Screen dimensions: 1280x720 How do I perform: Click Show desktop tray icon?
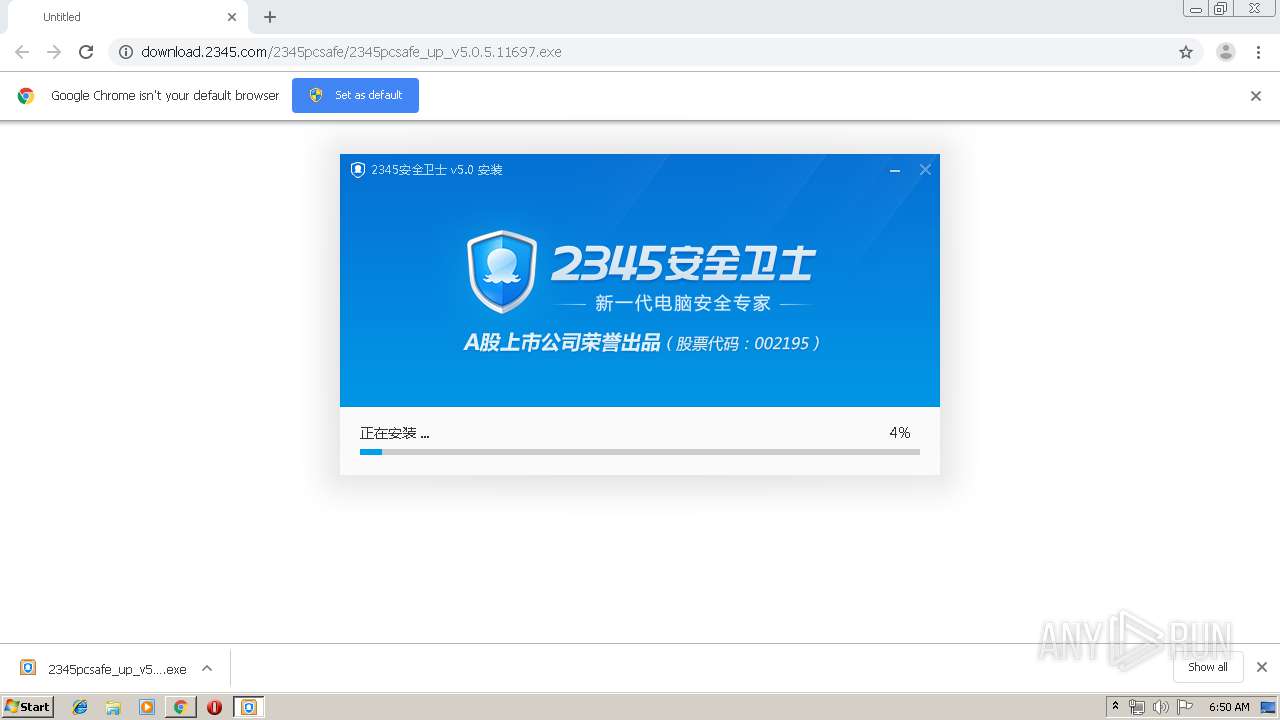[x=1268, y=707]
